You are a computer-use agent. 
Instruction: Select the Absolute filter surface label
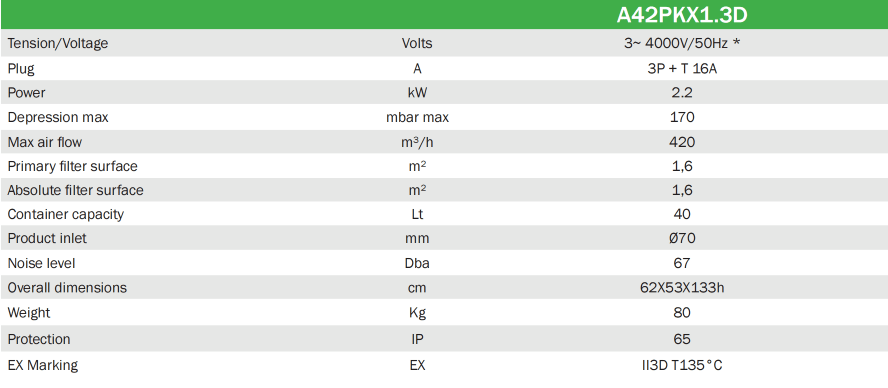tap(75, 190)
